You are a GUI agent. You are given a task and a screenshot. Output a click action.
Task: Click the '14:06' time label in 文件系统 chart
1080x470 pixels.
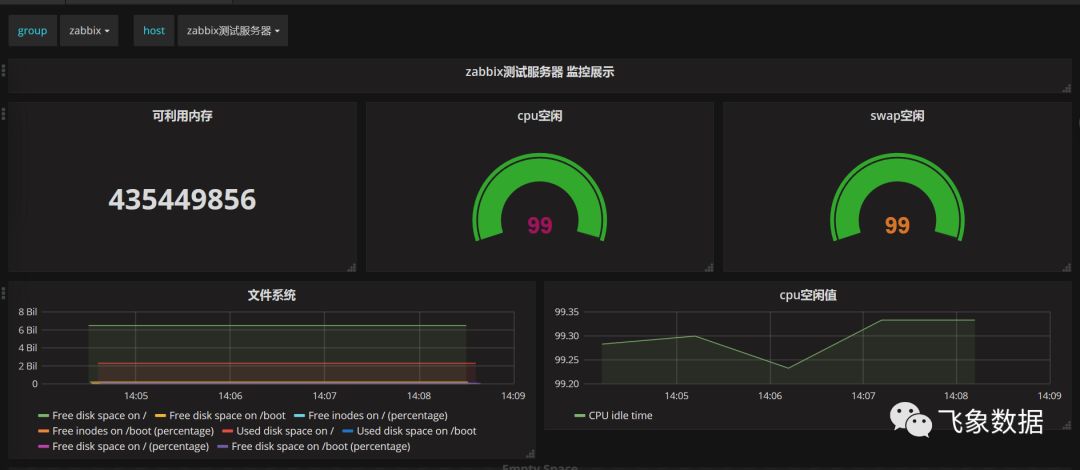pyautogui.click(x=230, y=396)
